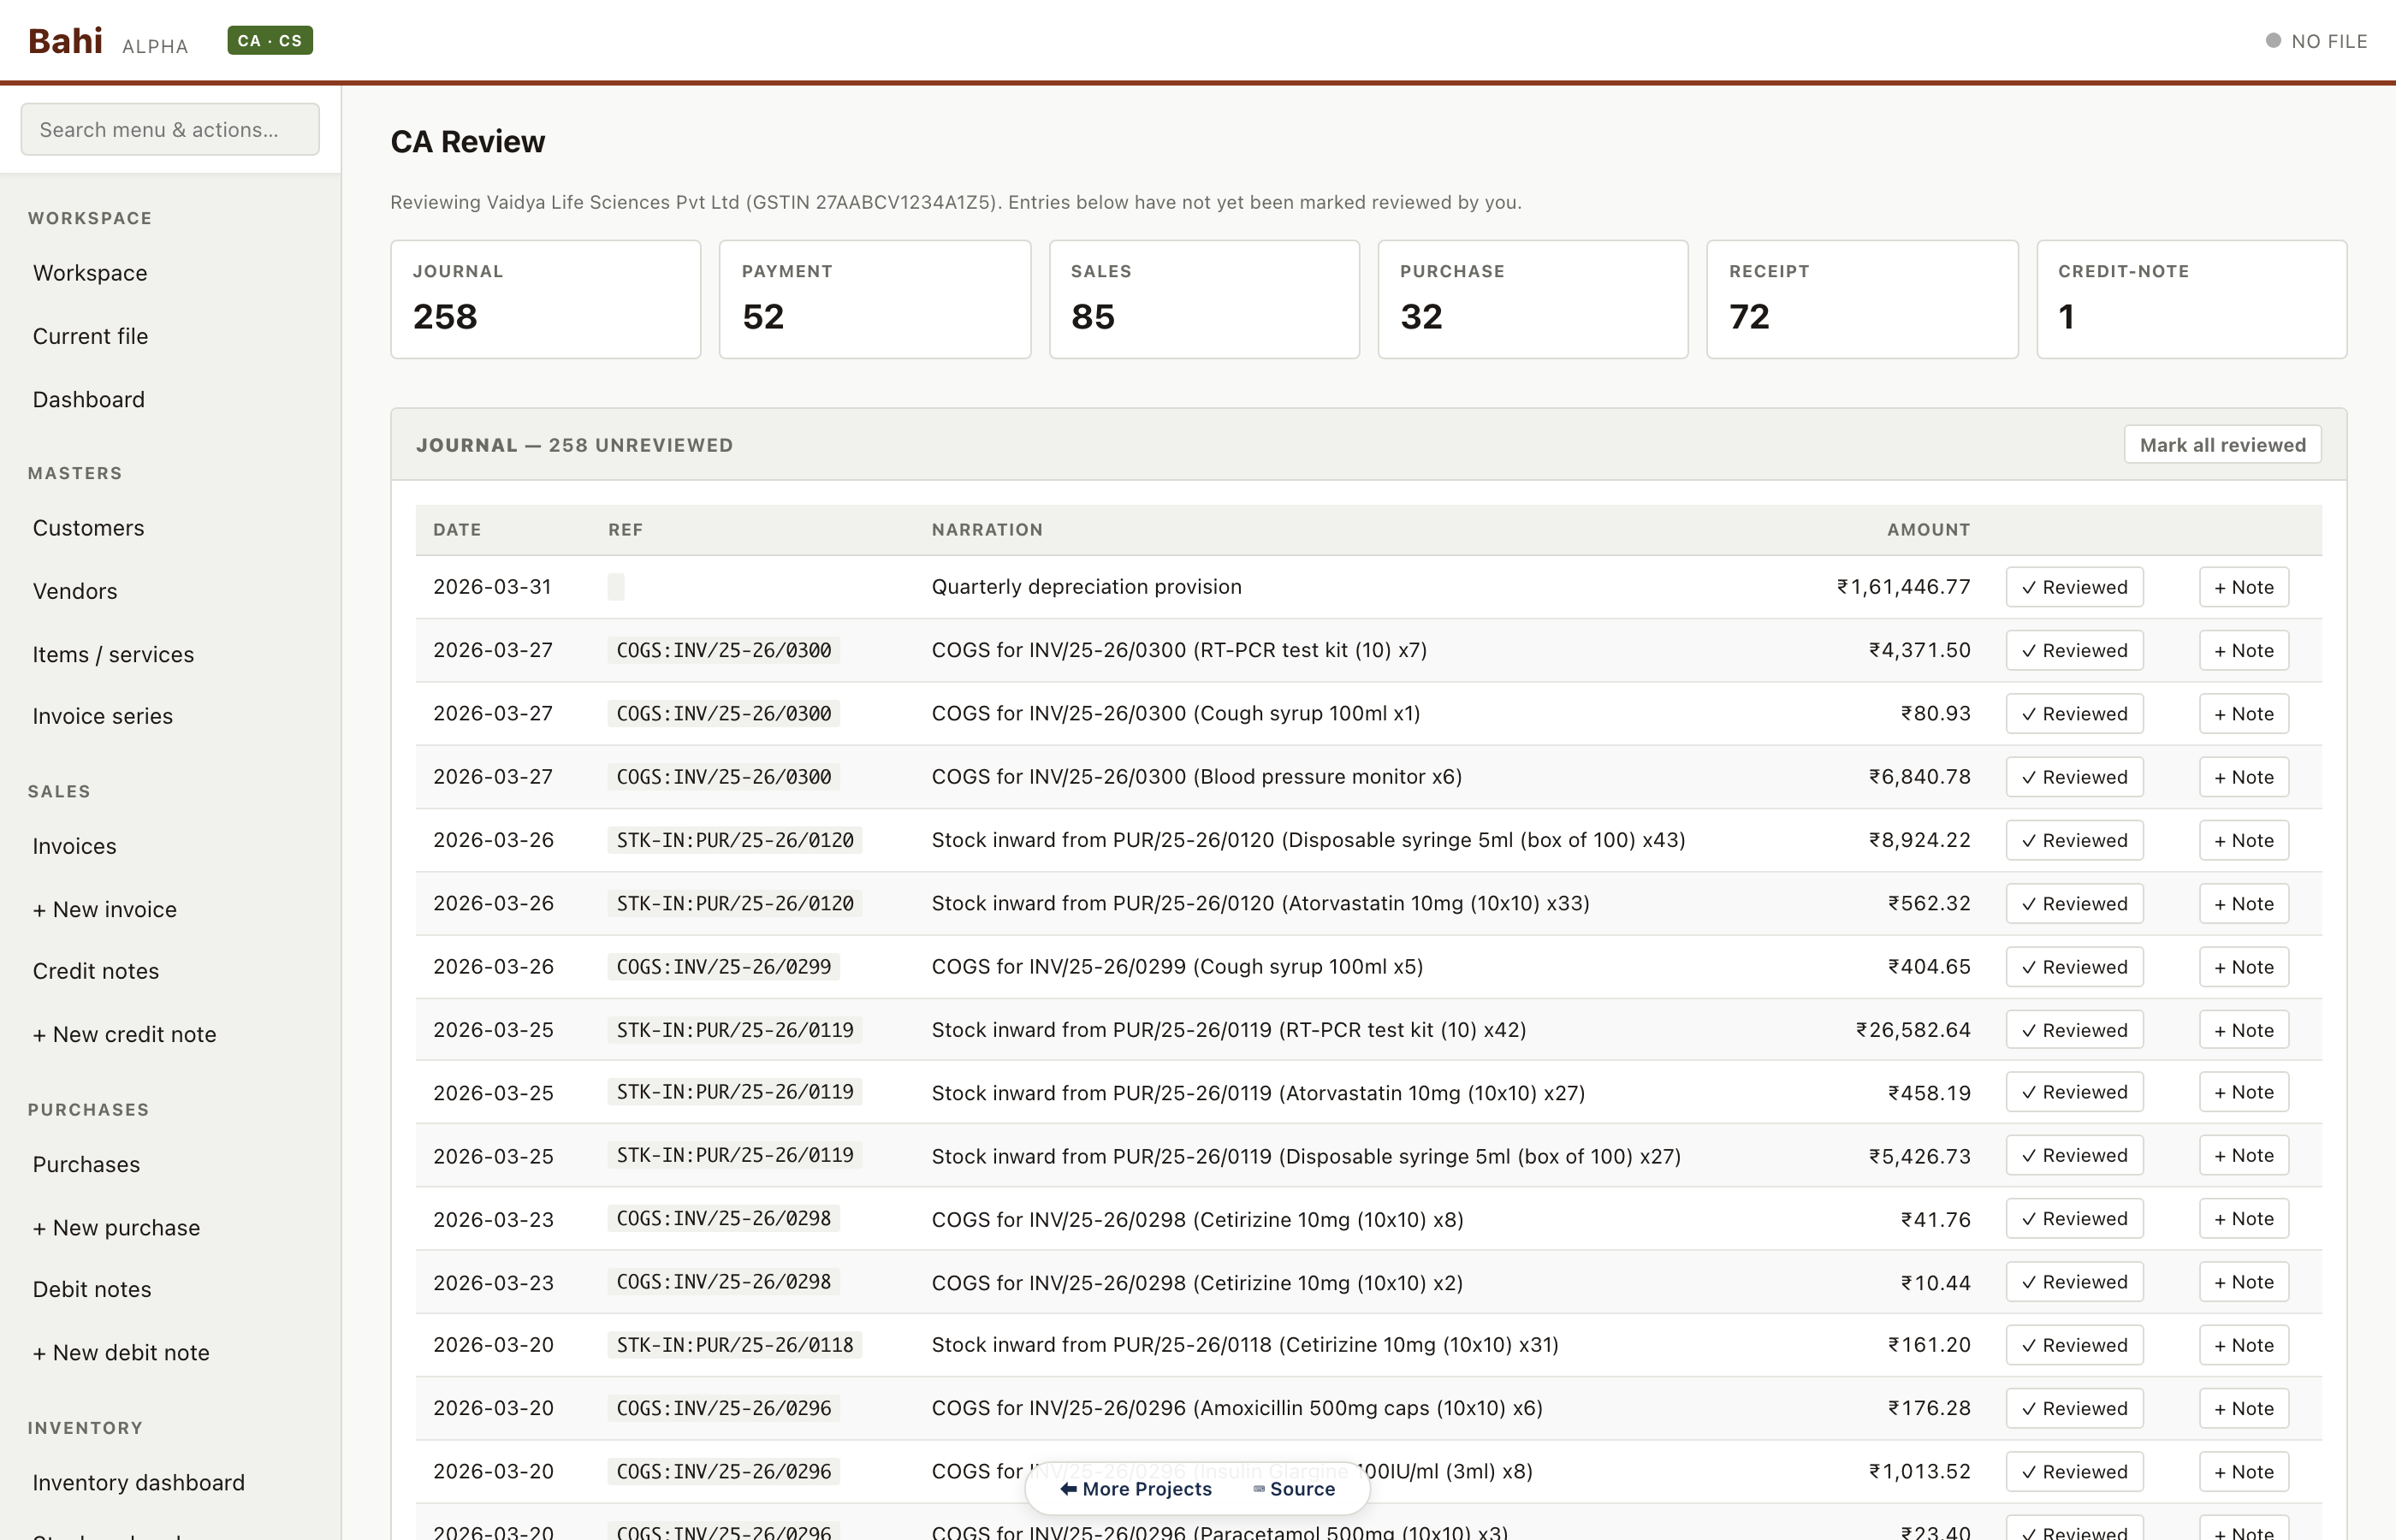Navigate to Customers under Masters
This screenshot has width=2396, height=1540.
(88, 528)
